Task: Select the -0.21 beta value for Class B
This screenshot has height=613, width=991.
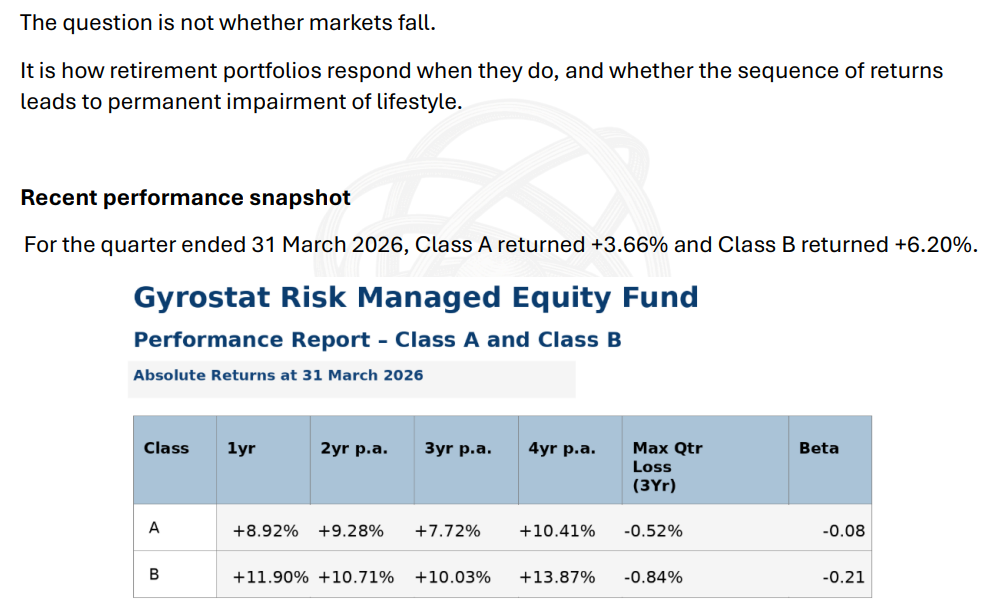Action: (843, 577)
